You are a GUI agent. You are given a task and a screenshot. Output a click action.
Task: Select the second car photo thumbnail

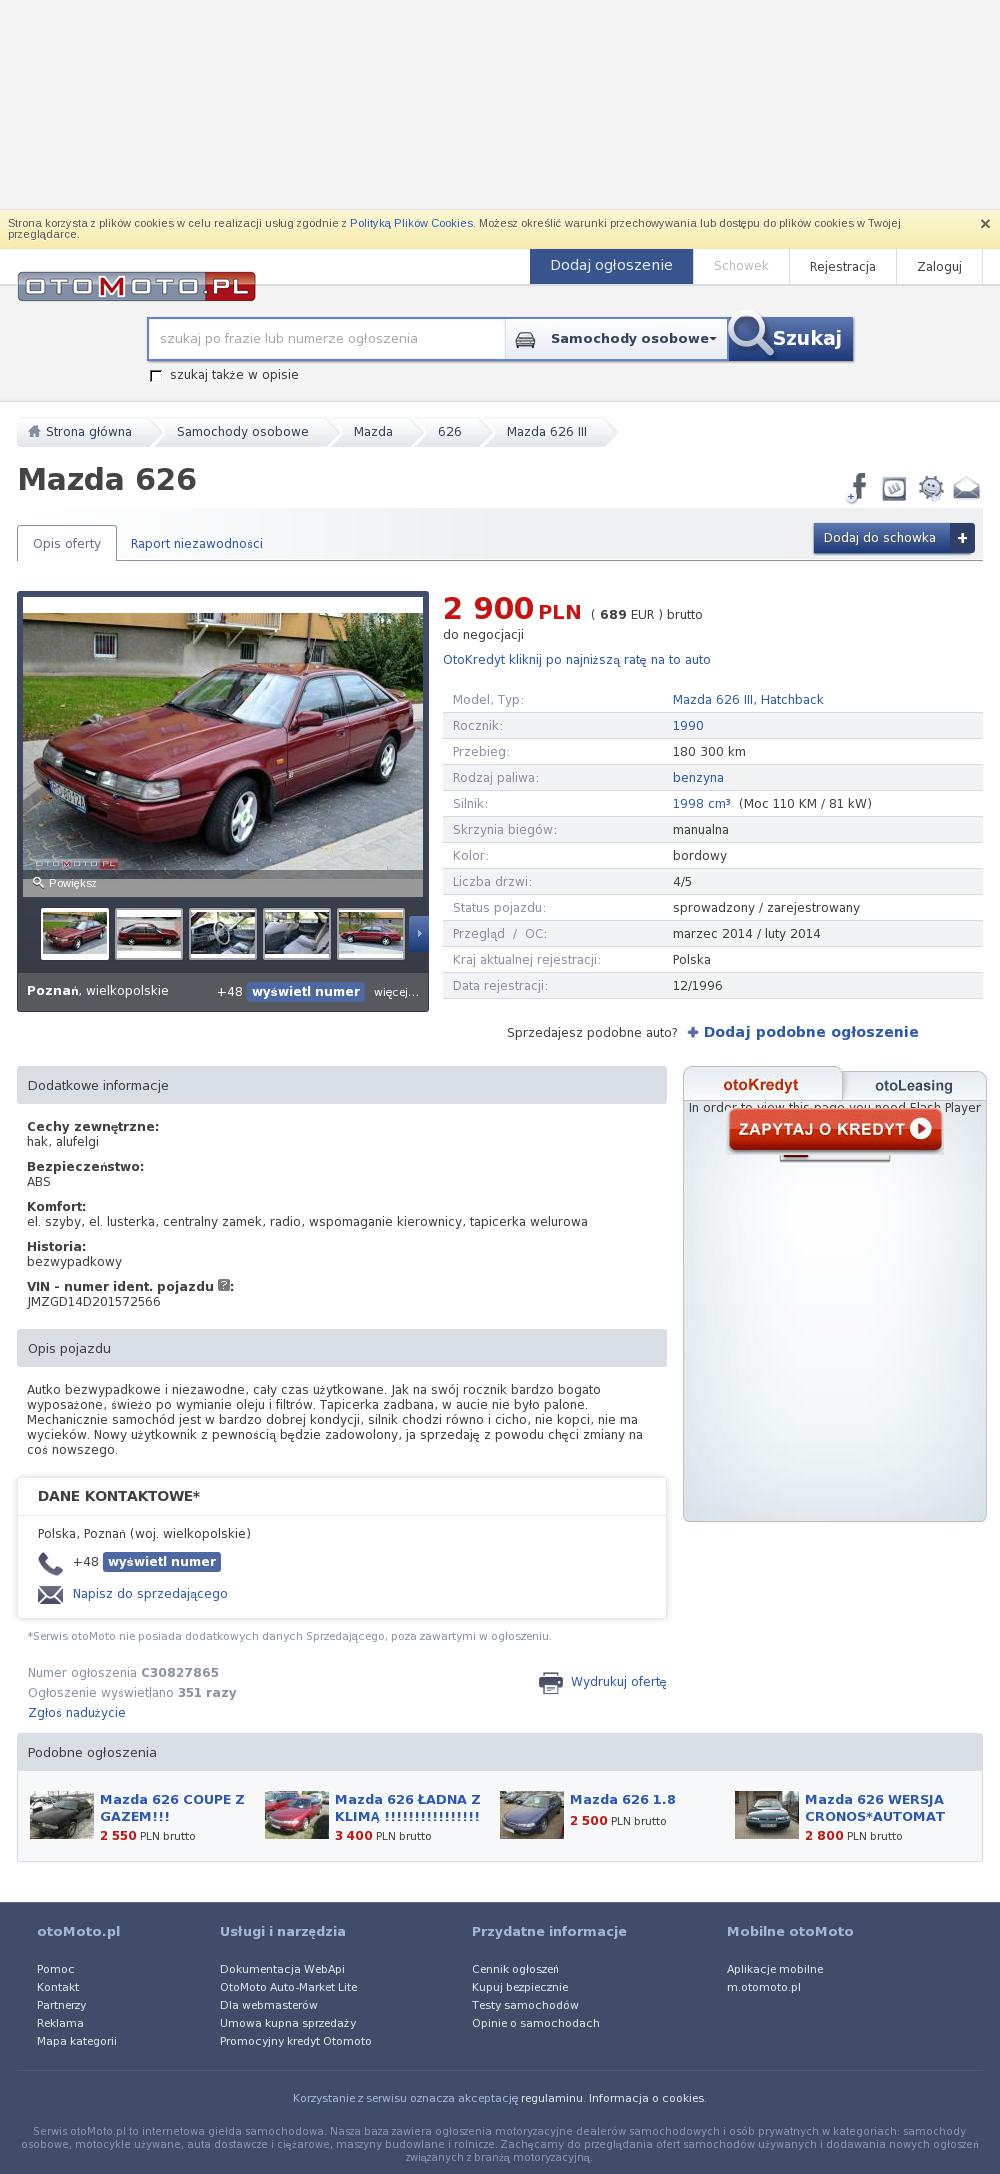point(149,934)
